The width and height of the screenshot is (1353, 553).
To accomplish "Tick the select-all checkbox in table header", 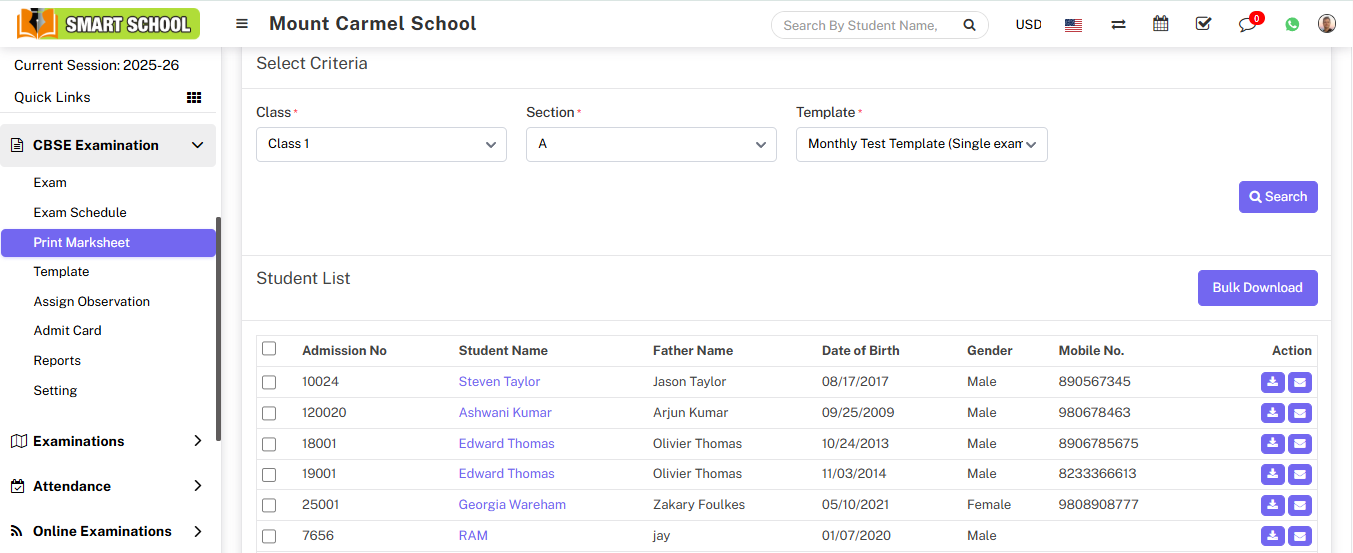I will (x=269, y=349).
